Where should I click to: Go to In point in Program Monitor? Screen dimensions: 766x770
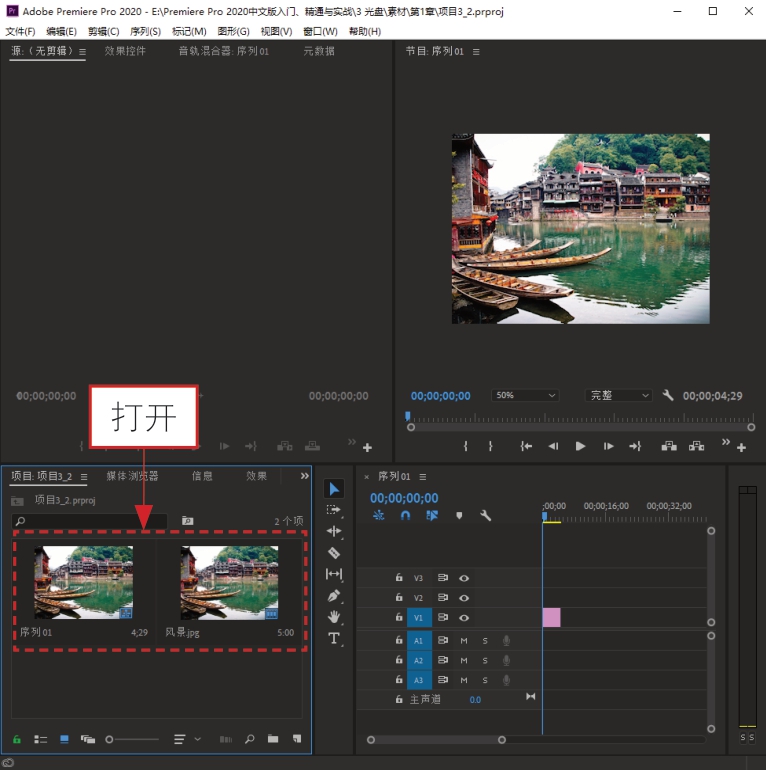[x=526, y=446]
